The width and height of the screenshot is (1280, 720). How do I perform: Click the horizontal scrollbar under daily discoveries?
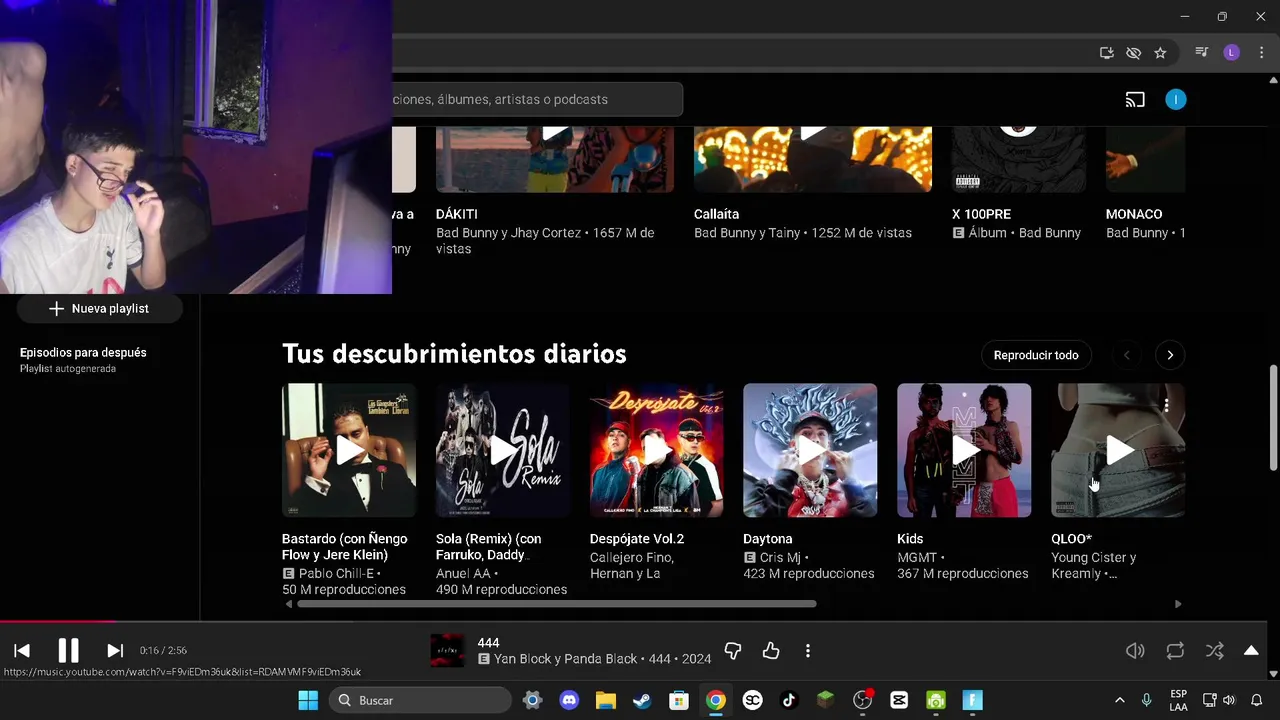click(x=557, y=604)
